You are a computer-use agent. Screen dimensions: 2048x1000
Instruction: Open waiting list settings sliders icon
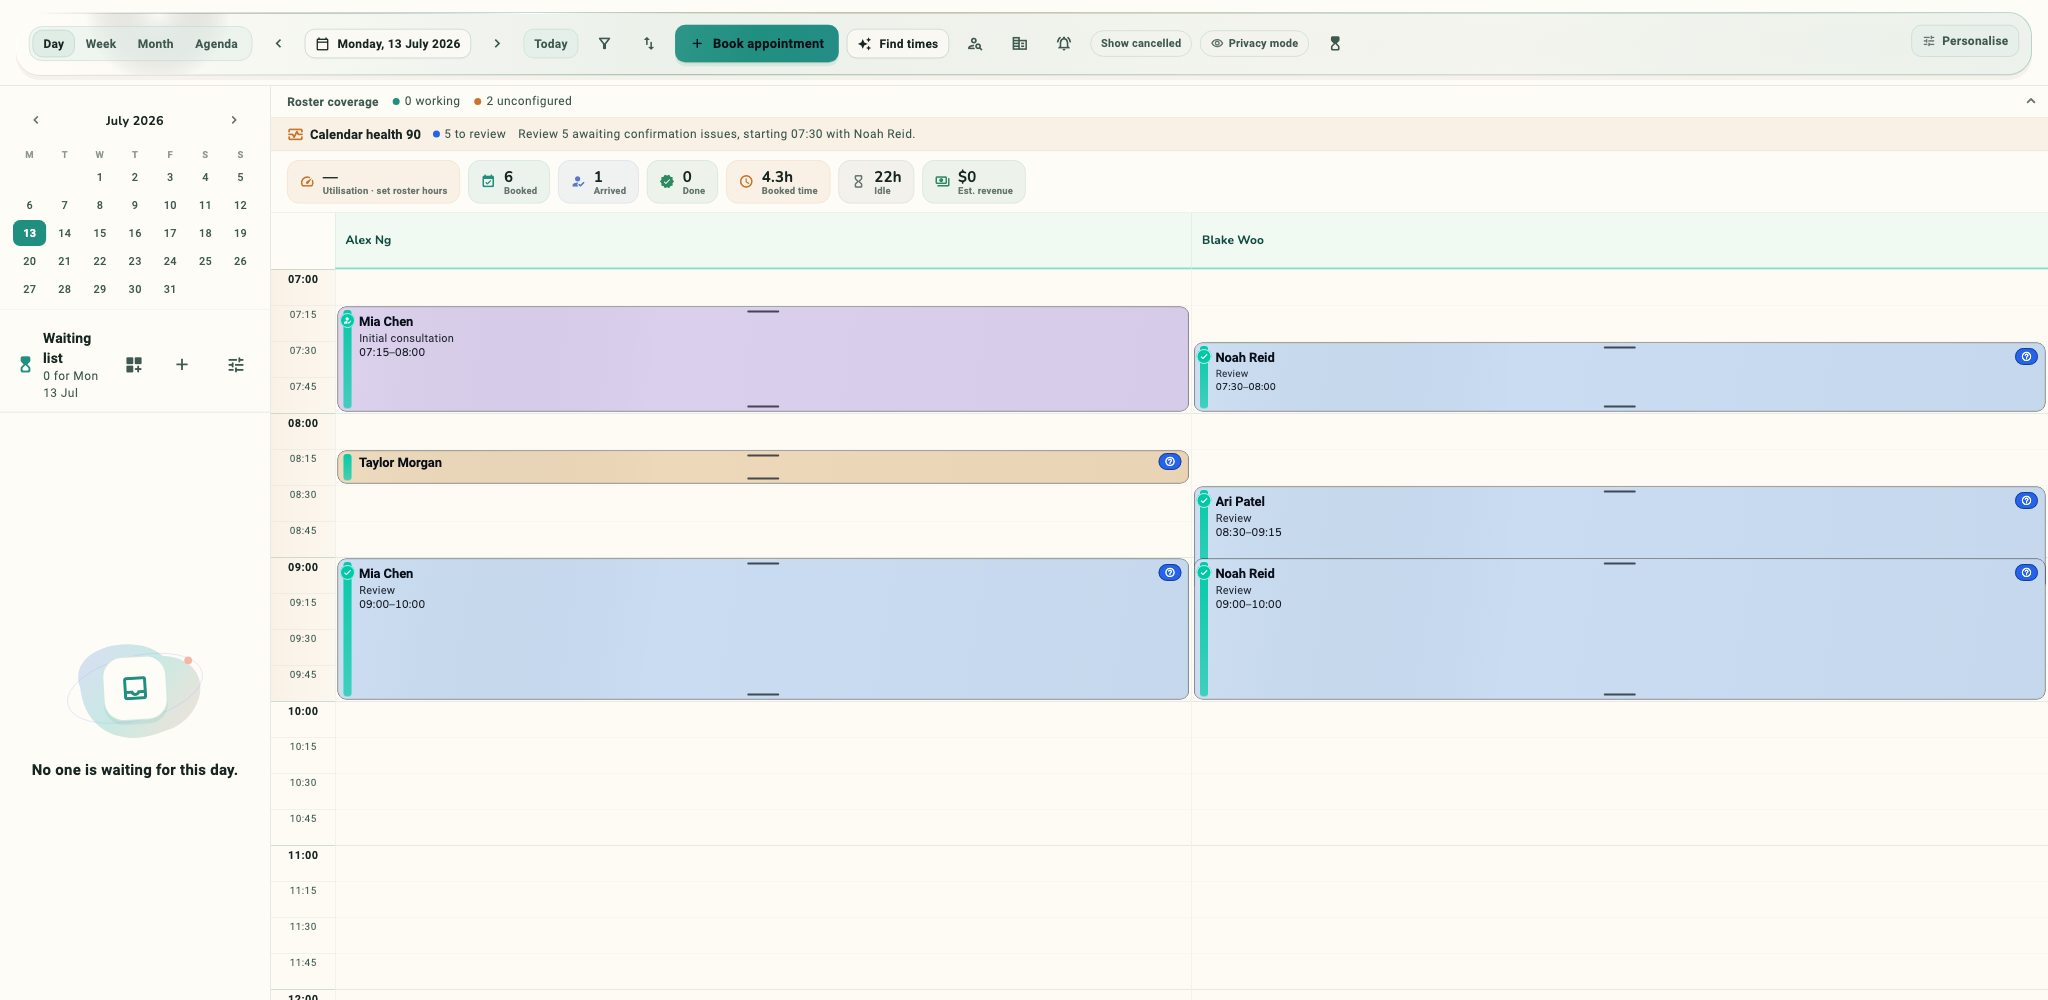pyautogui.click(x=236, y=365)
